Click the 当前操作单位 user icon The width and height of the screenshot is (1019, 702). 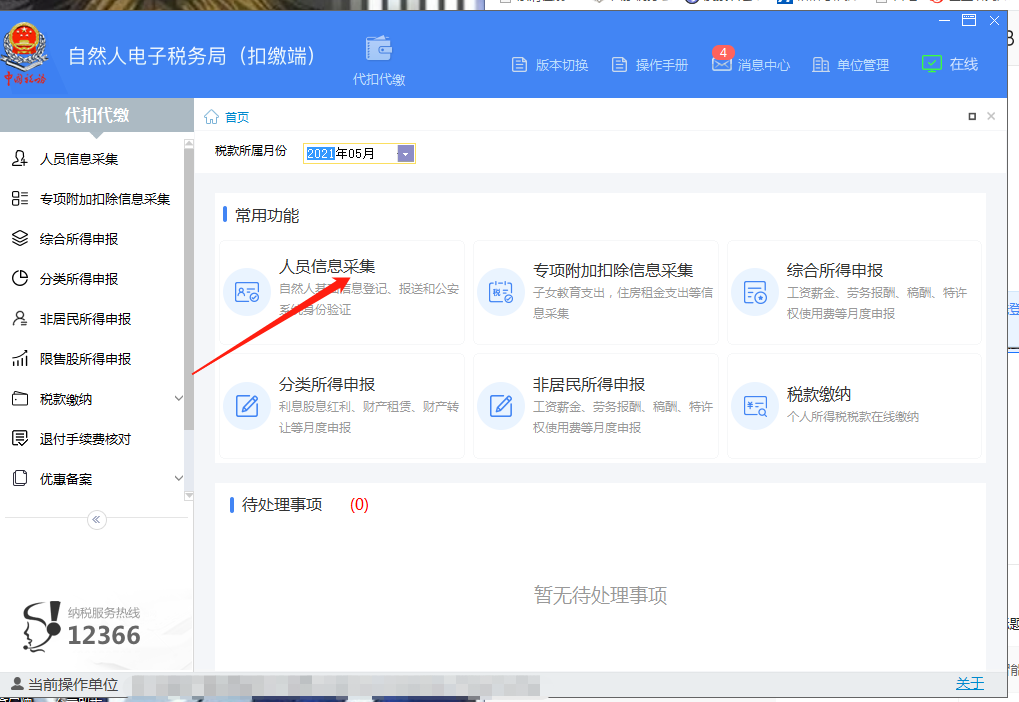coord(18,684)
